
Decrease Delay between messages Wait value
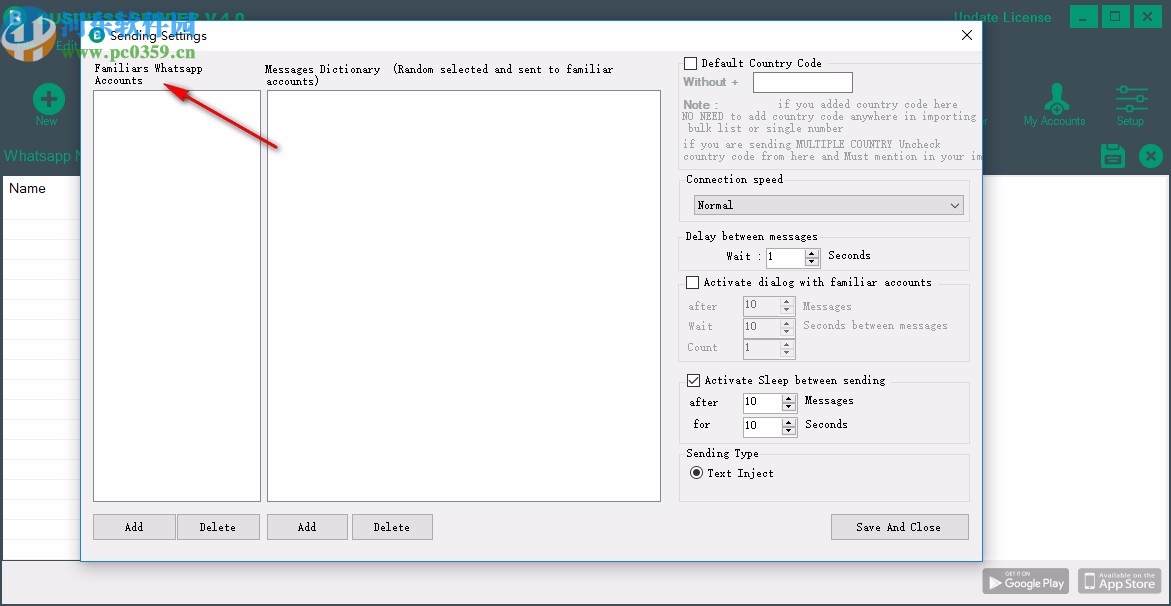click(x=813, y=262)
